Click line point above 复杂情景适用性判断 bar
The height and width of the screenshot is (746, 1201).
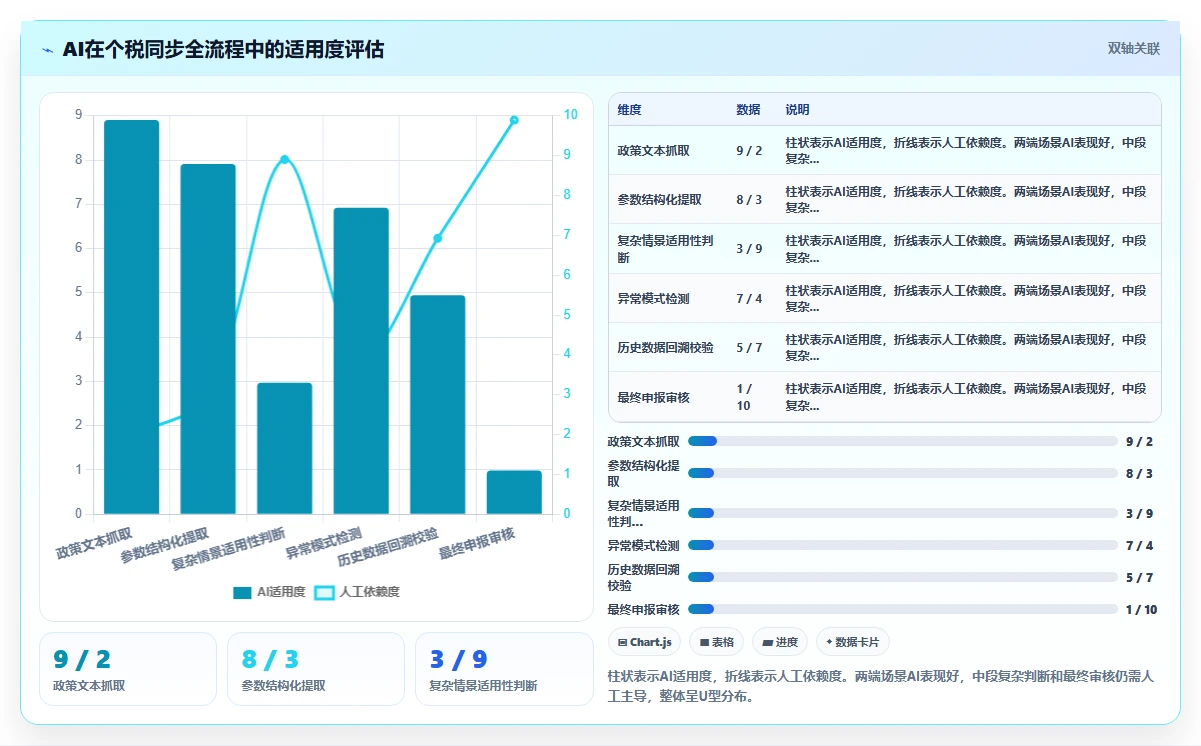click(x=284, y=159)
